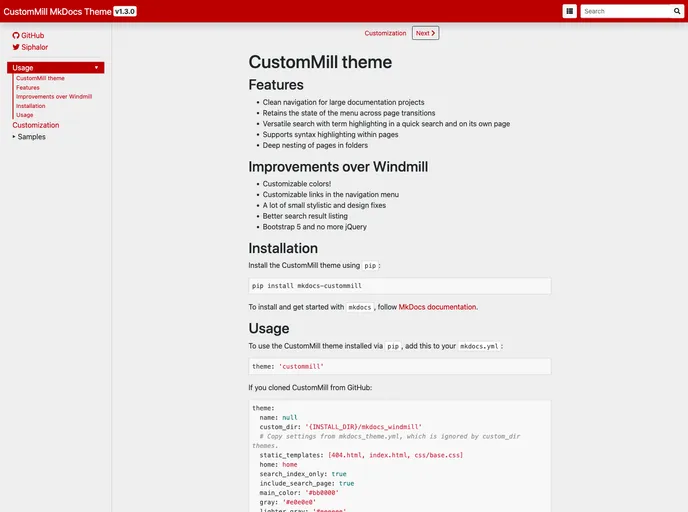Click the Customization link above the title
688x512 pixels.
coord(385,33)
